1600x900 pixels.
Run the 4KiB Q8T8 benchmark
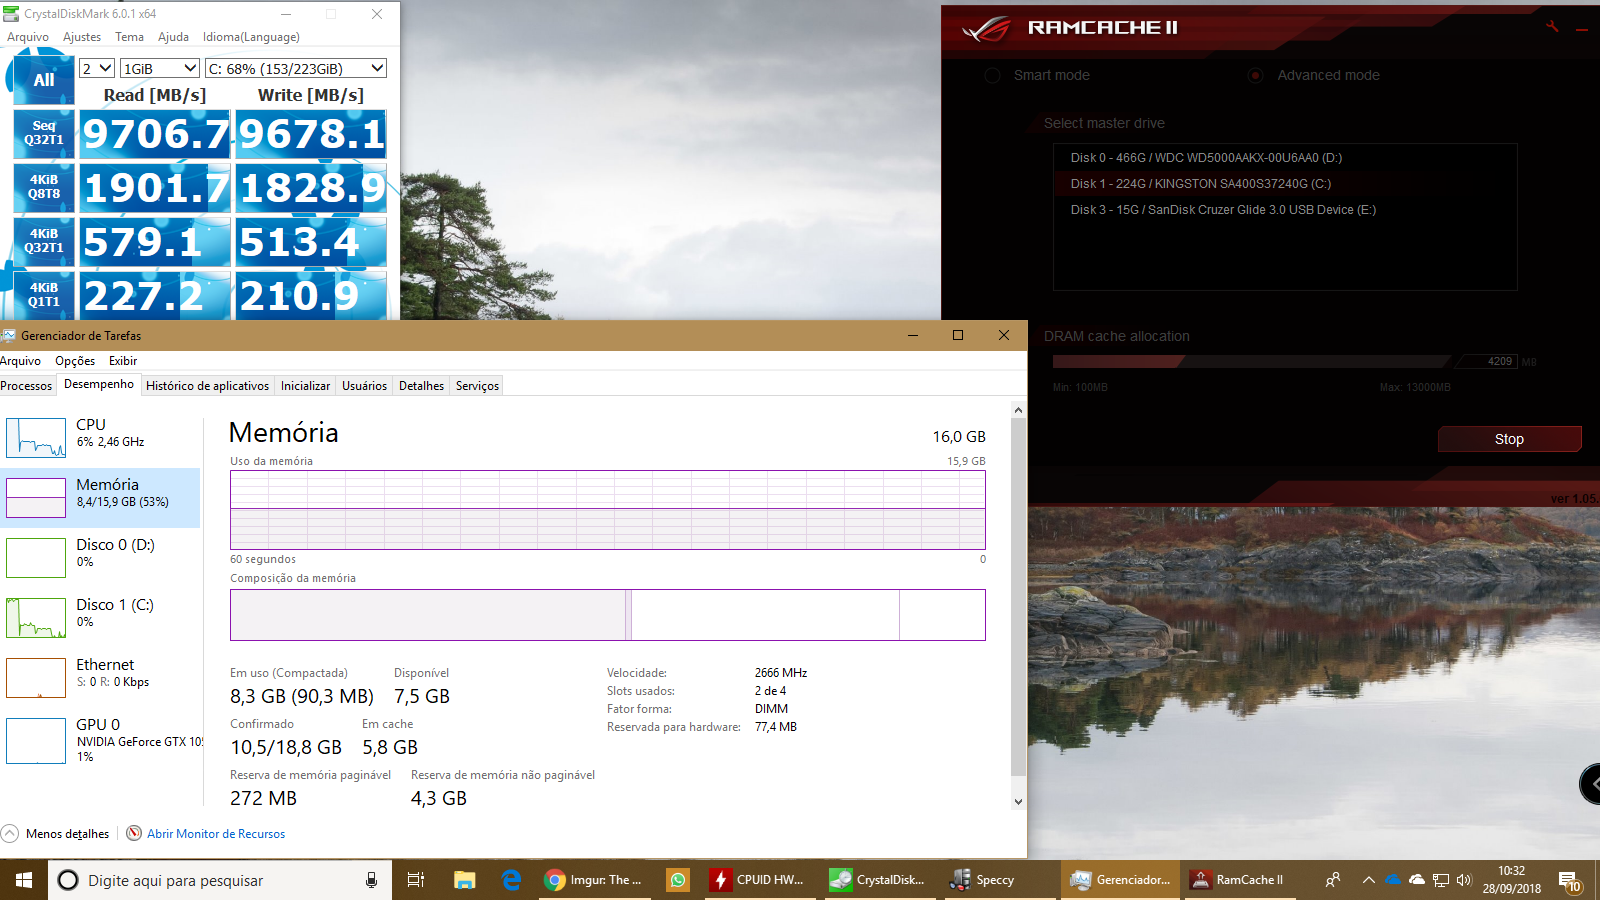pyautogui.click(x=44, y=187)
